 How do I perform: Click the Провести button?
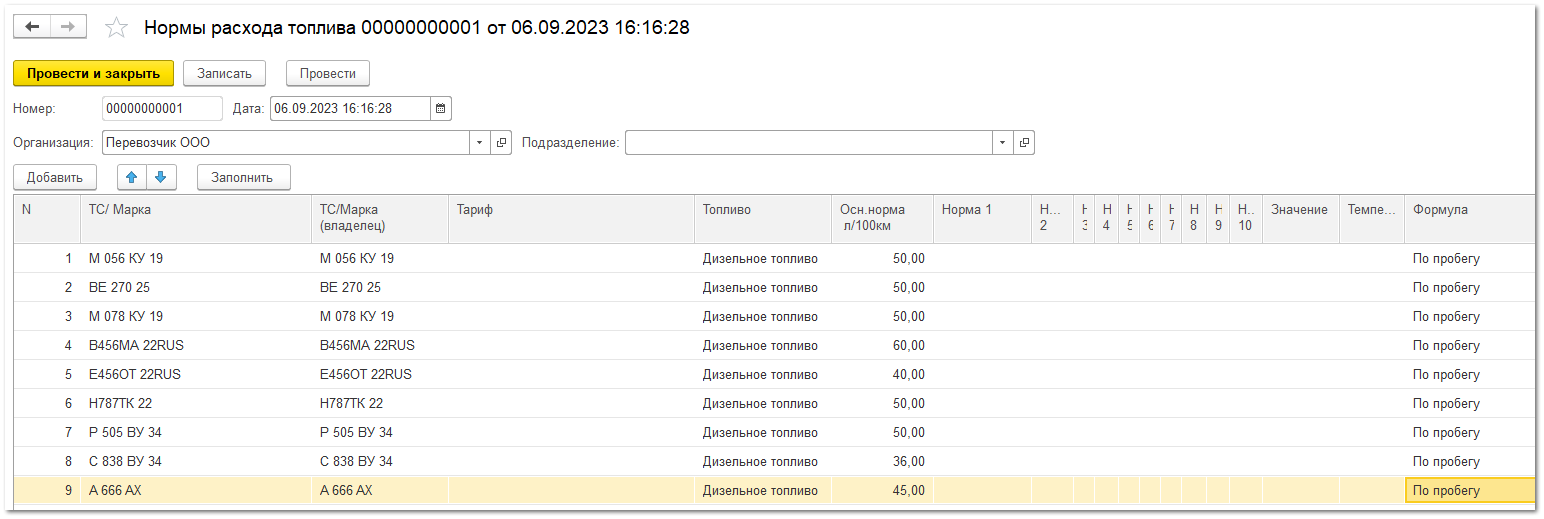click(327, 73)
